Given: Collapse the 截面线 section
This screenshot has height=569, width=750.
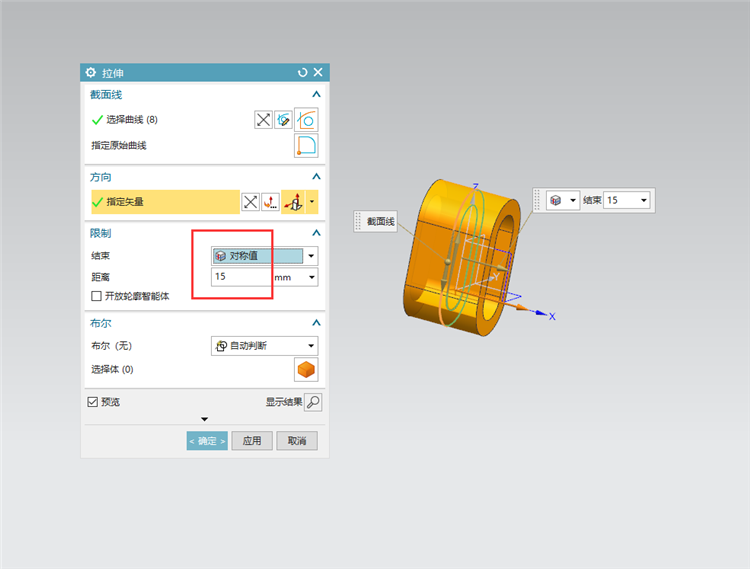Looking at the screenshot, I should pyautogui.click(x=316, y=94).
